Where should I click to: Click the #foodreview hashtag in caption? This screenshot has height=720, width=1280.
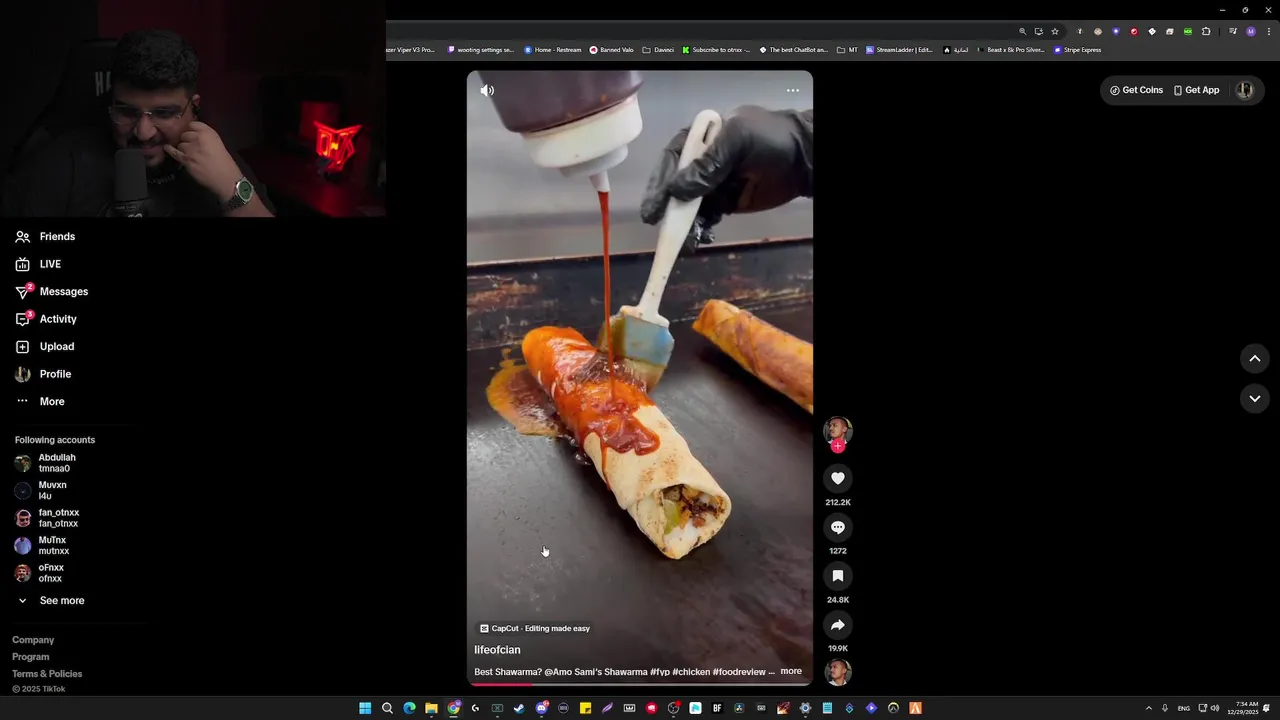(739, 672)
